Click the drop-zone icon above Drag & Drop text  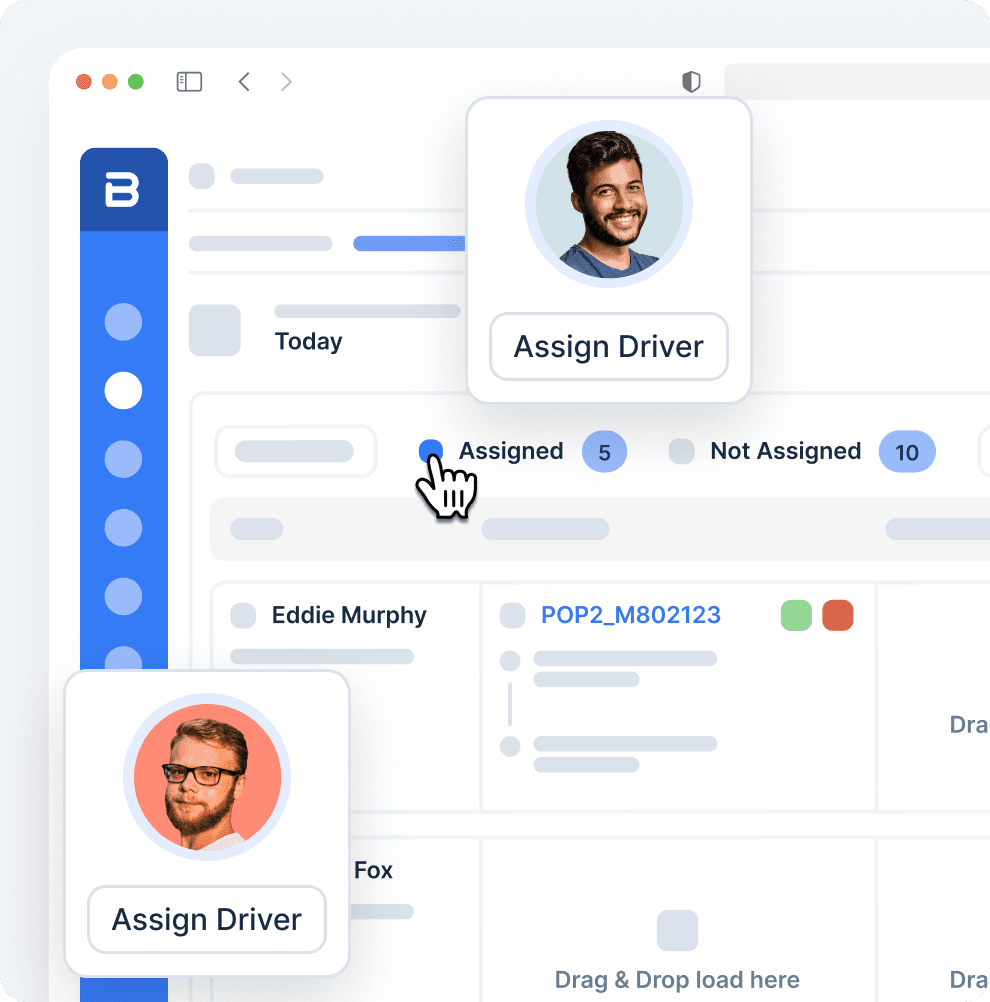point(677,930)
